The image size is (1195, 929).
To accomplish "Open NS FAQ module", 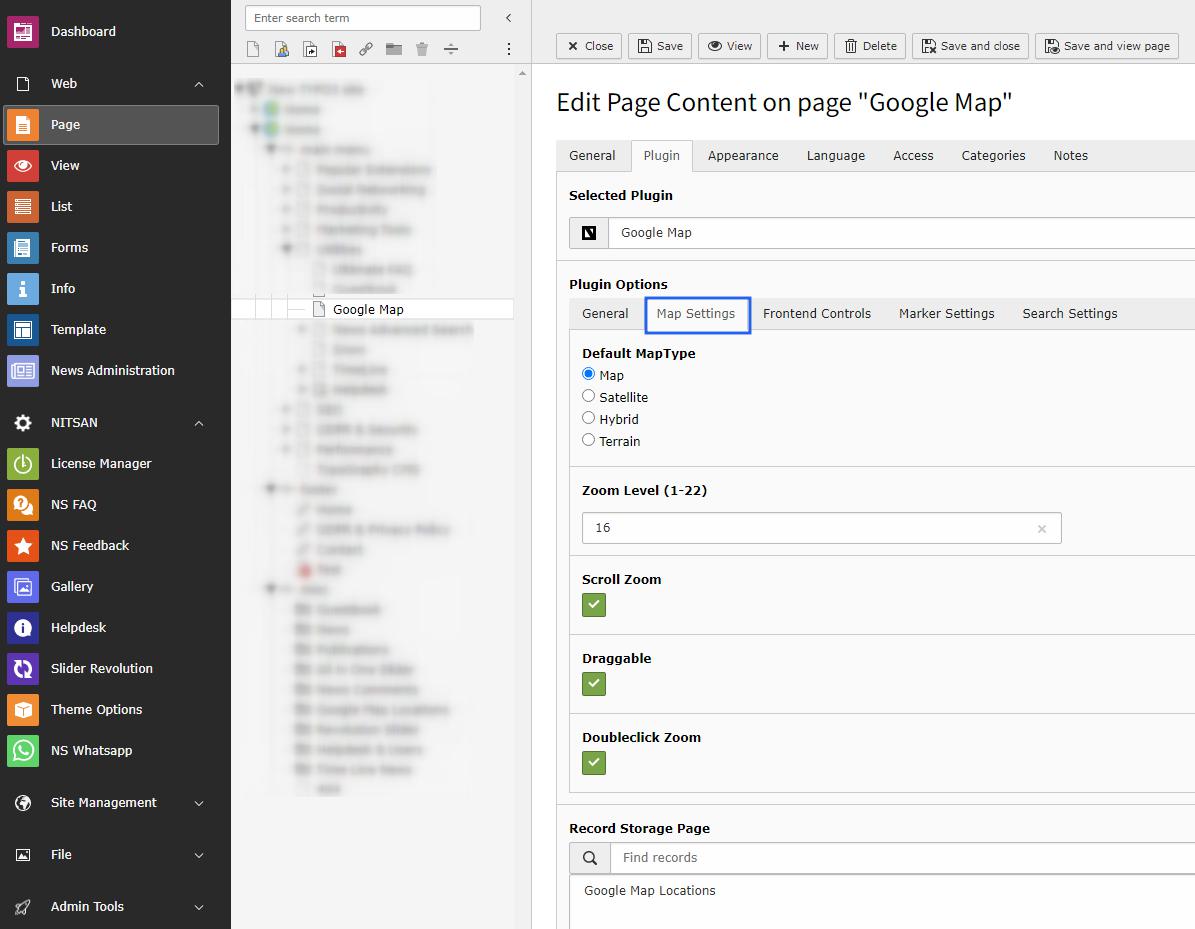I will click(x=111, y=505).
